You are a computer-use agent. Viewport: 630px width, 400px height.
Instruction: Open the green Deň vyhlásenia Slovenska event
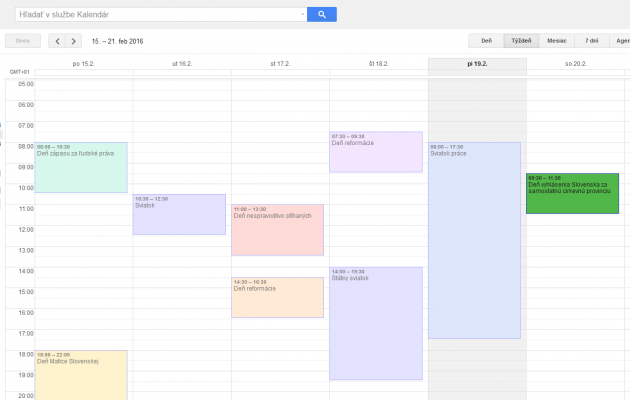click(572, 196)
